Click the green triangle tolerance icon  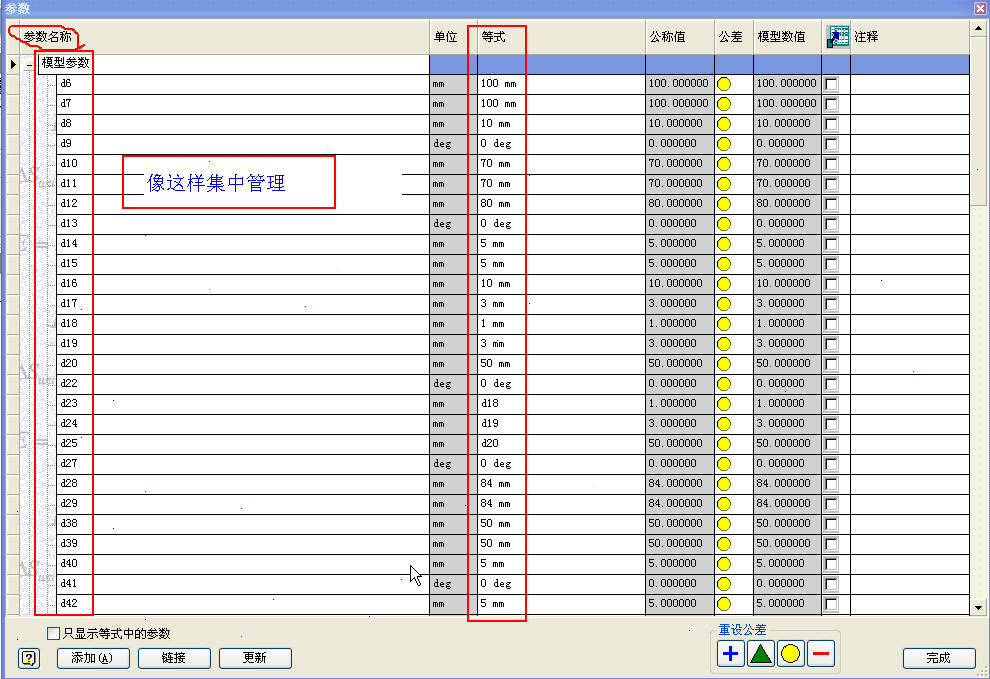761,654
